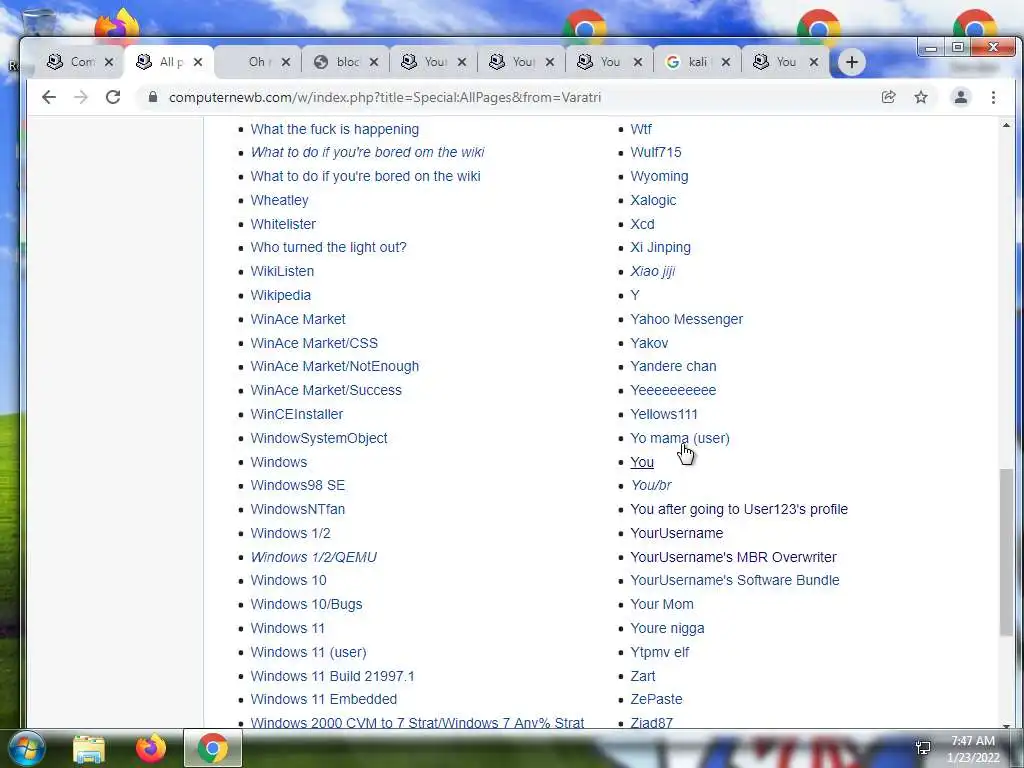Reload the current page
Viewport: 1024px width, 768px height.
113,97
